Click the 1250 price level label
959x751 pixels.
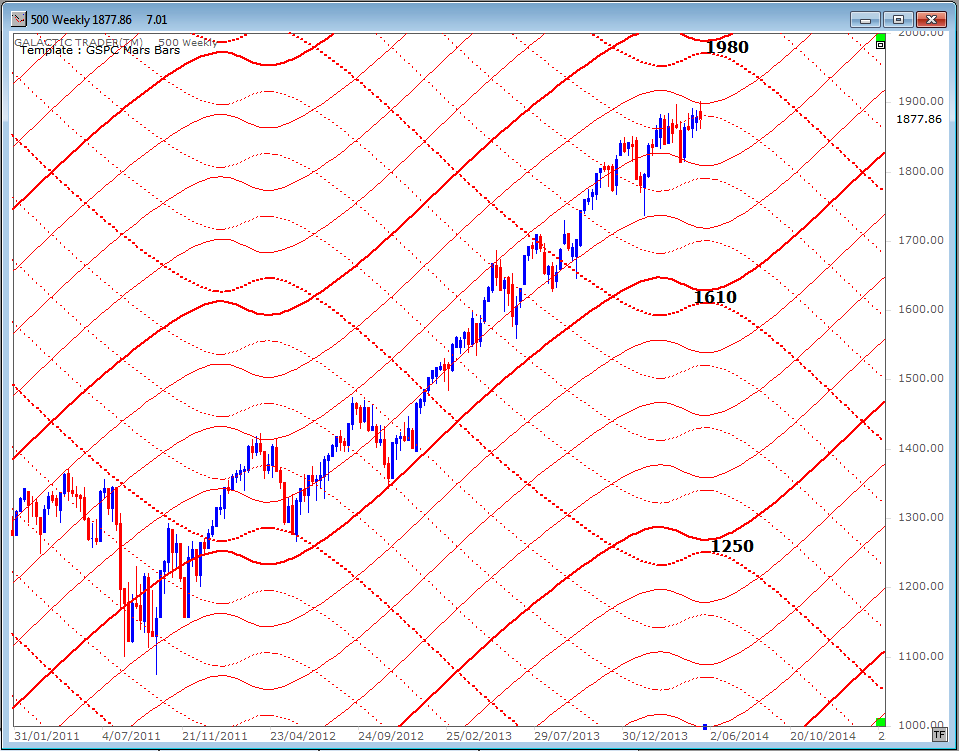(732, 546)
